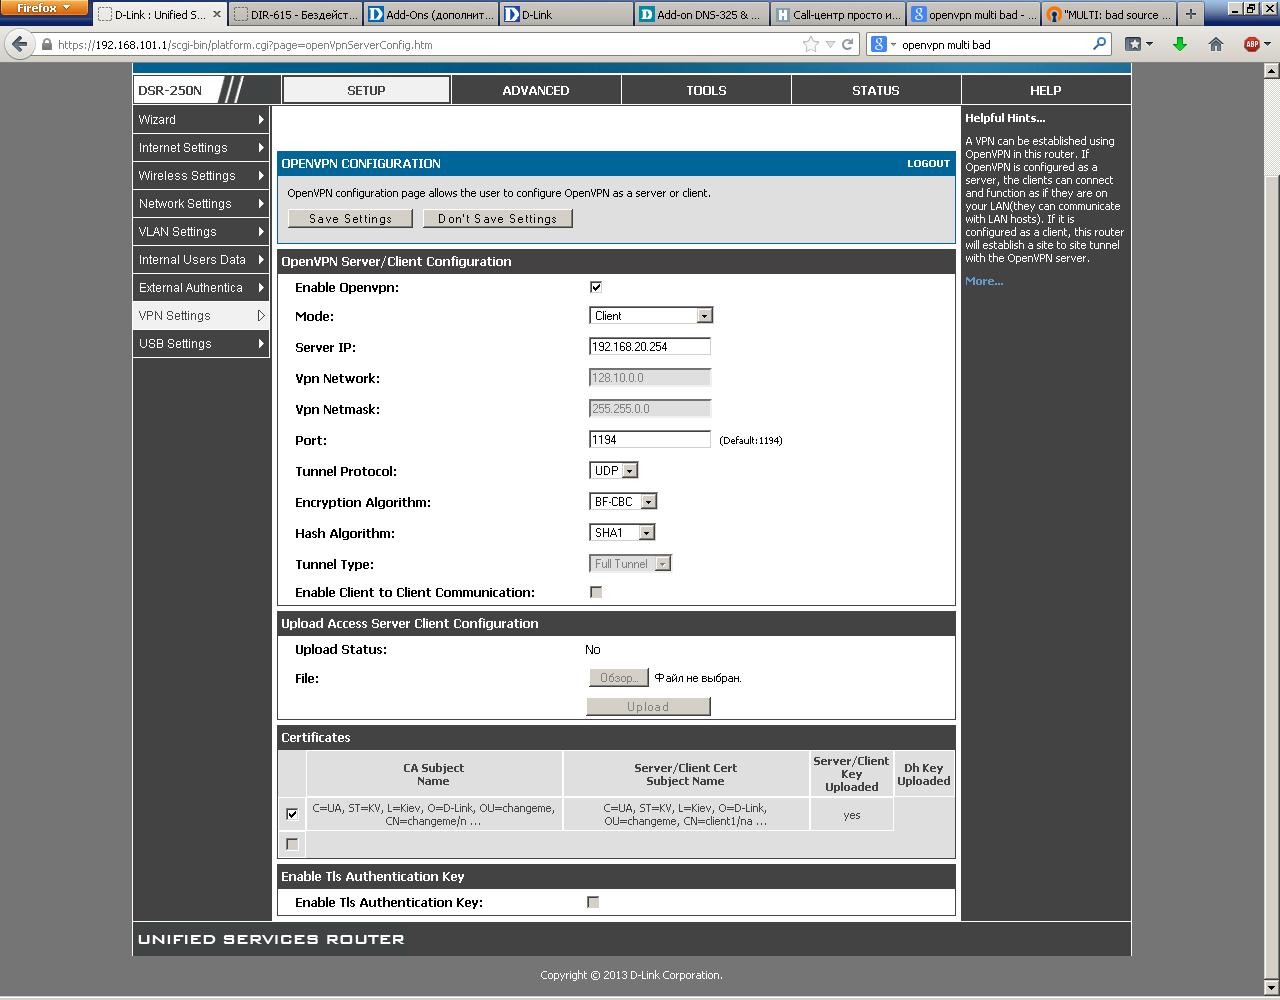Open the TOOLS router tab

coord(706,90)
